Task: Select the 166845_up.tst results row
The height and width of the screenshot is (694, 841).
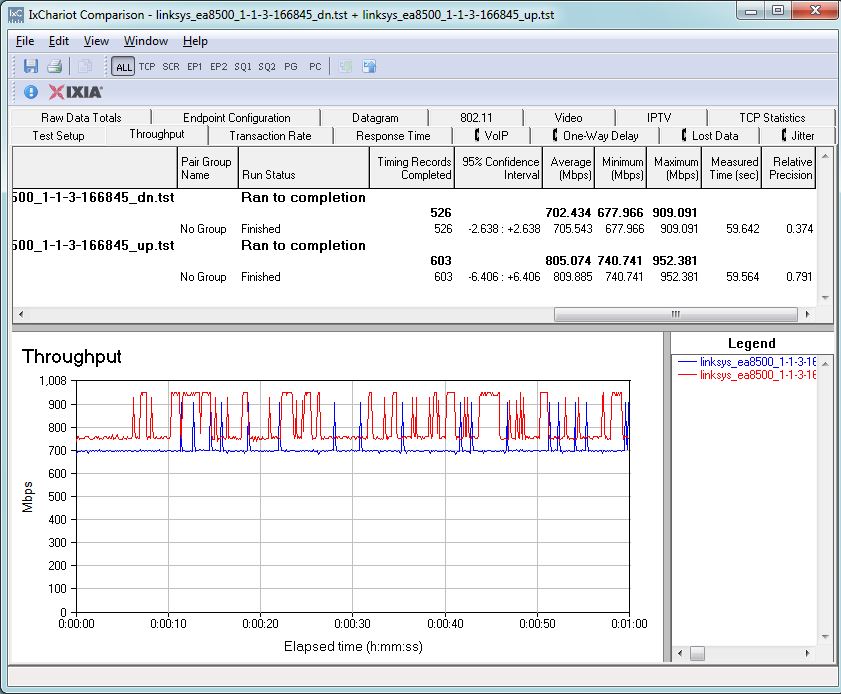Action: point(414,246)
